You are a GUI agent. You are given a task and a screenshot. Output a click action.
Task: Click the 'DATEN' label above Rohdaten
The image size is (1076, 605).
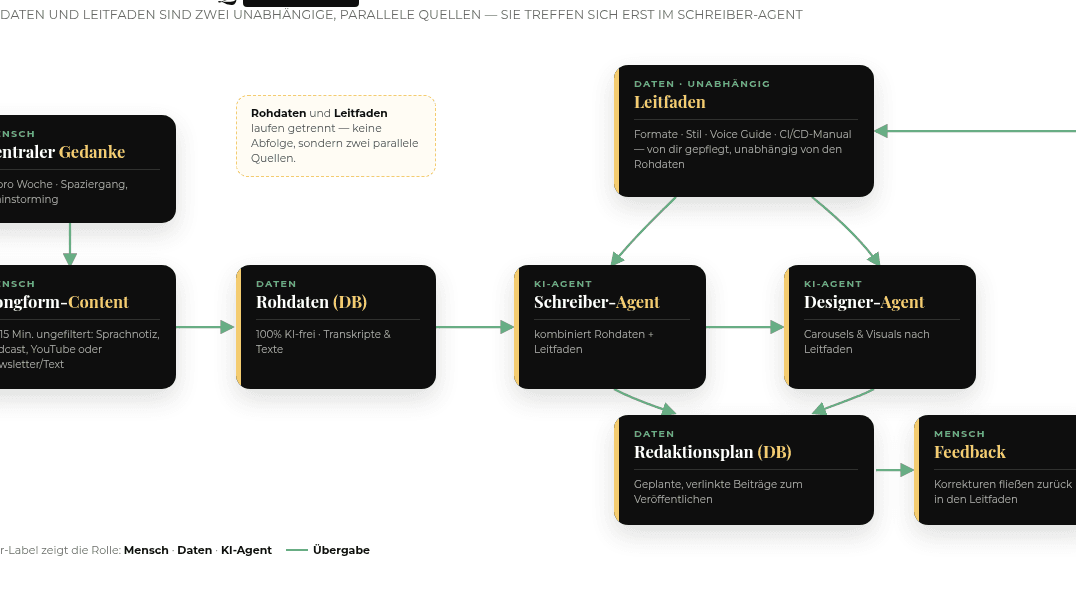click(276, 284)
